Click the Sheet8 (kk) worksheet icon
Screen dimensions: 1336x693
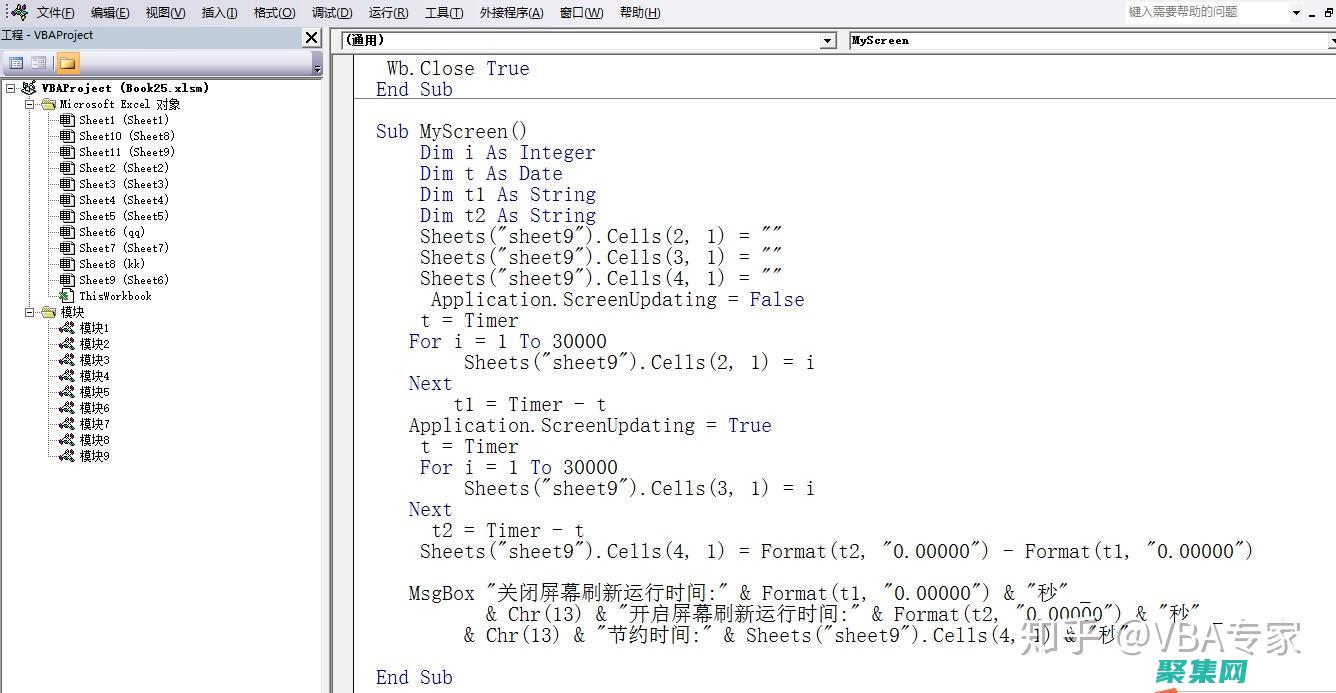[x=66, y=263]
